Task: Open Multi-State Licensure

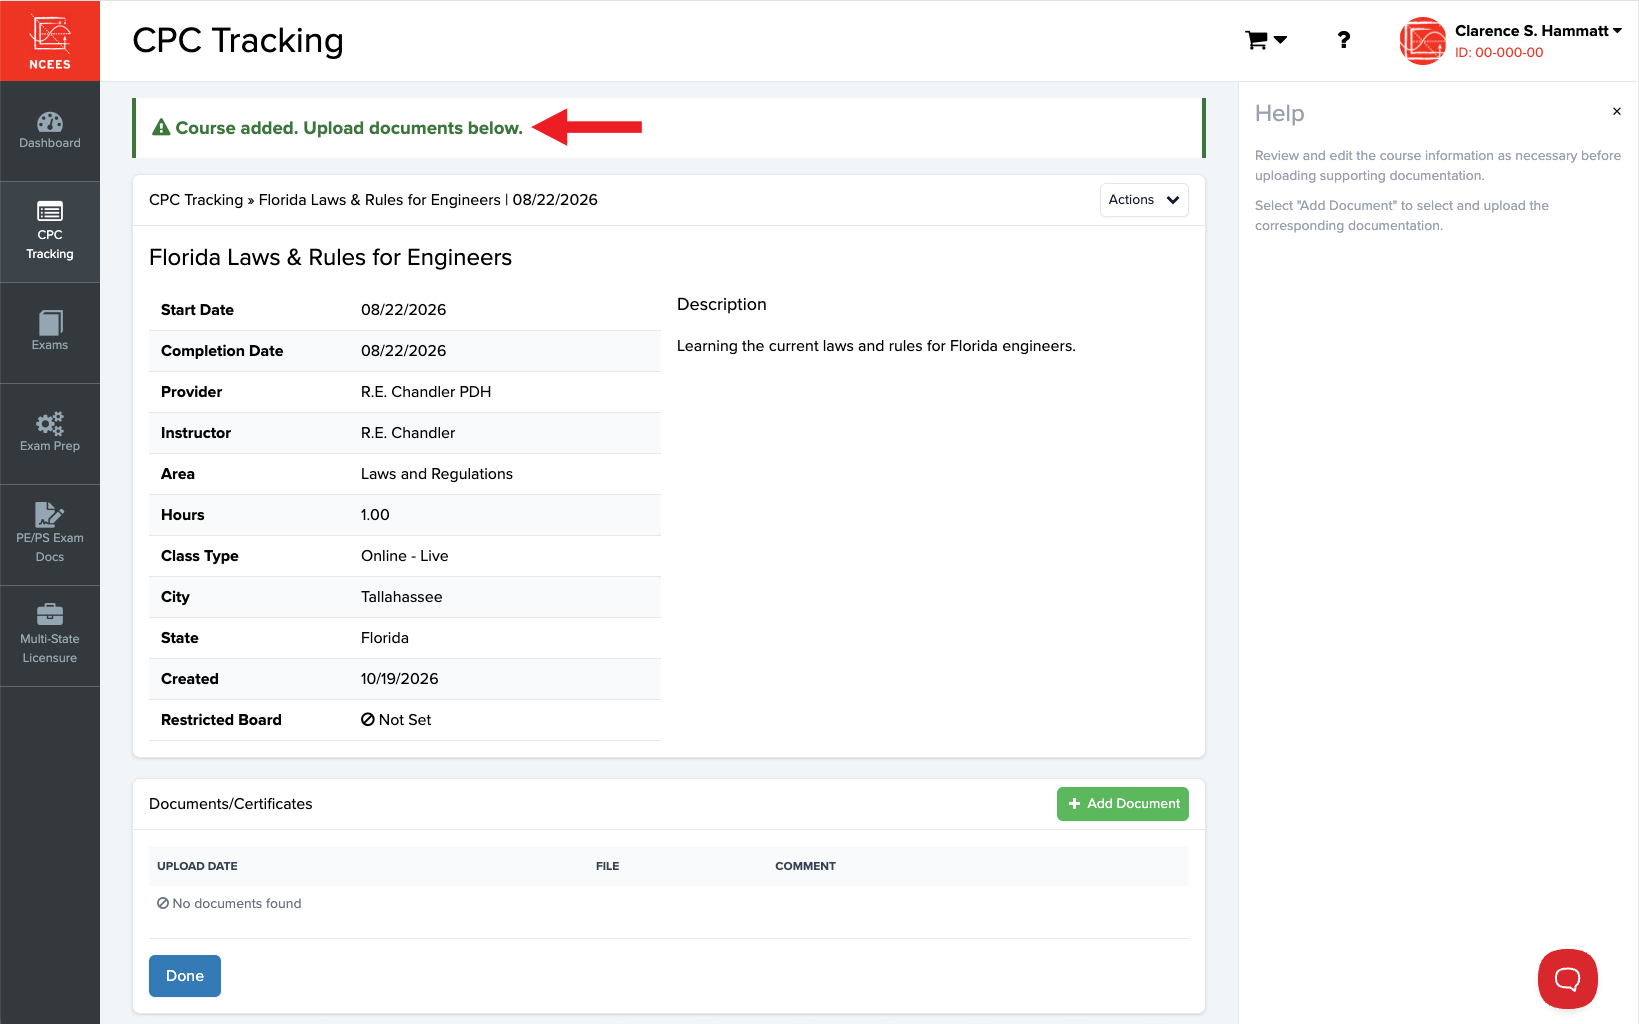Action: click(x=50, y=636)
